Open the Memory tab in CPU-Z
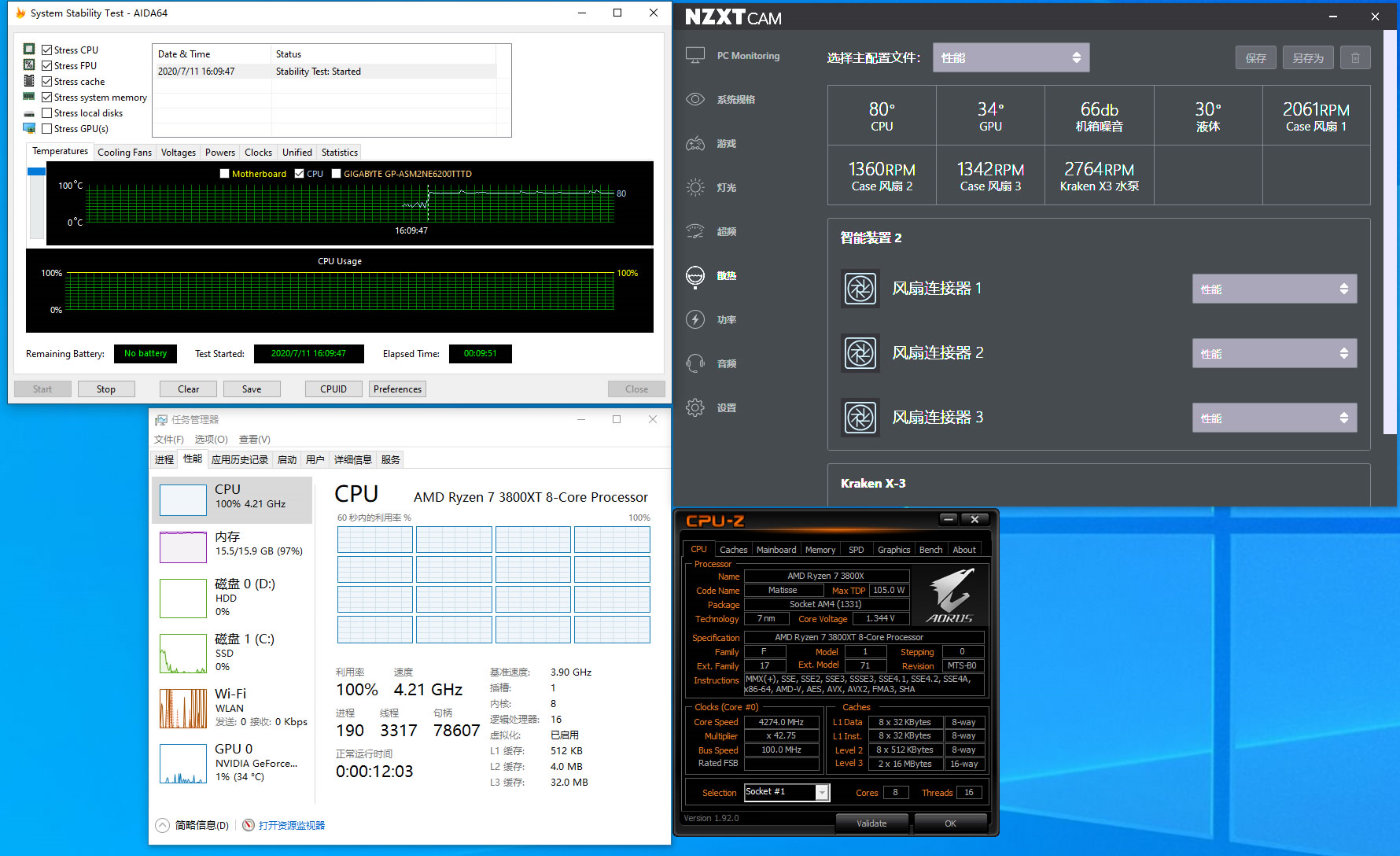1400x856 pixels. click(x=820, y=549)
